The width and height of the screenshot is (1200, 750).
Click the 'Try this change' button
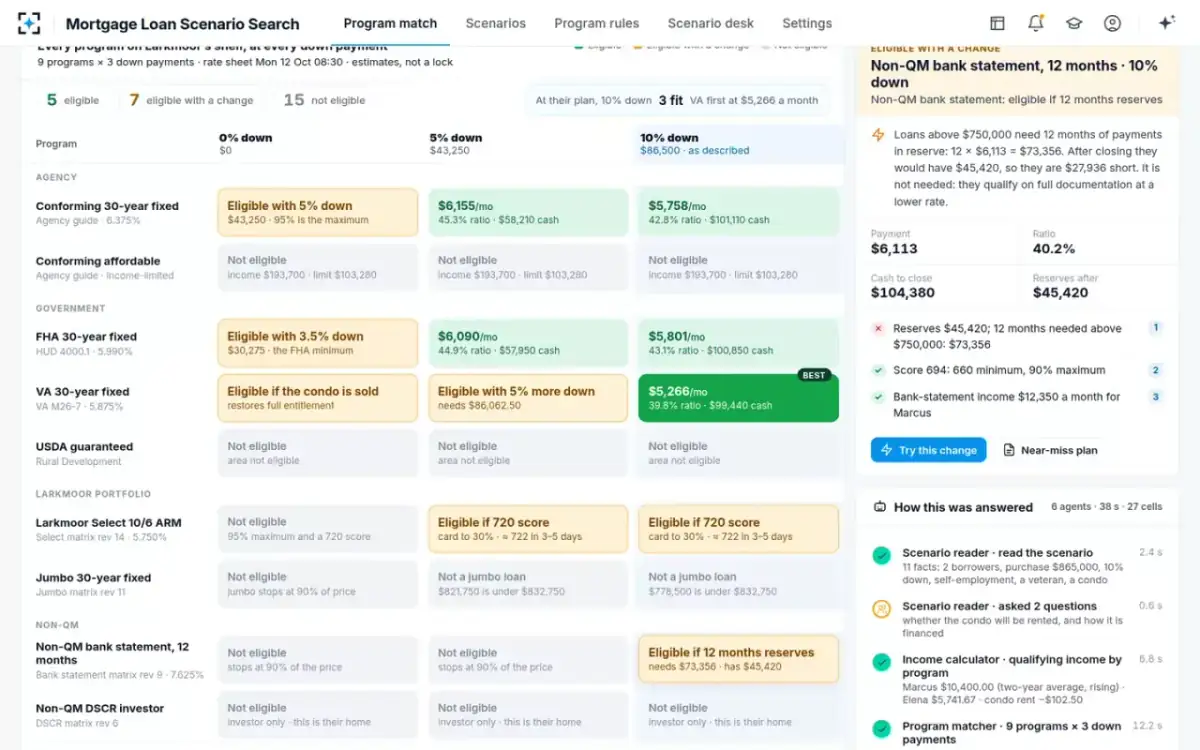pyautogui.click(x=928, y=450)
